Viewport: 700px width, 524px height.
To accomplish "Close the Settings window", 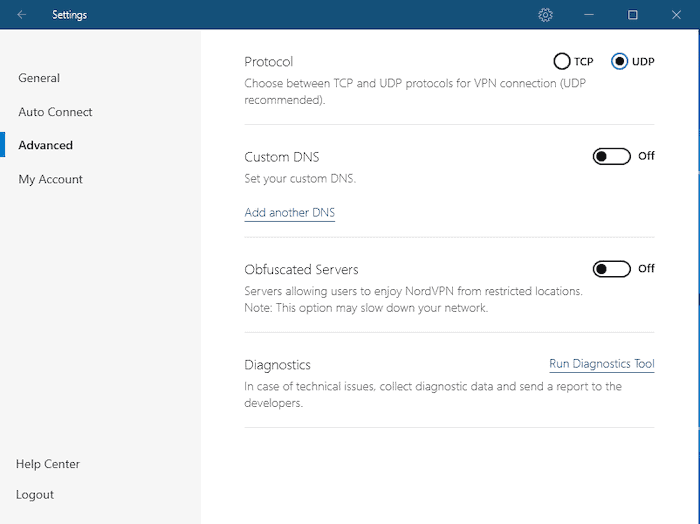I will pos(677,15).
